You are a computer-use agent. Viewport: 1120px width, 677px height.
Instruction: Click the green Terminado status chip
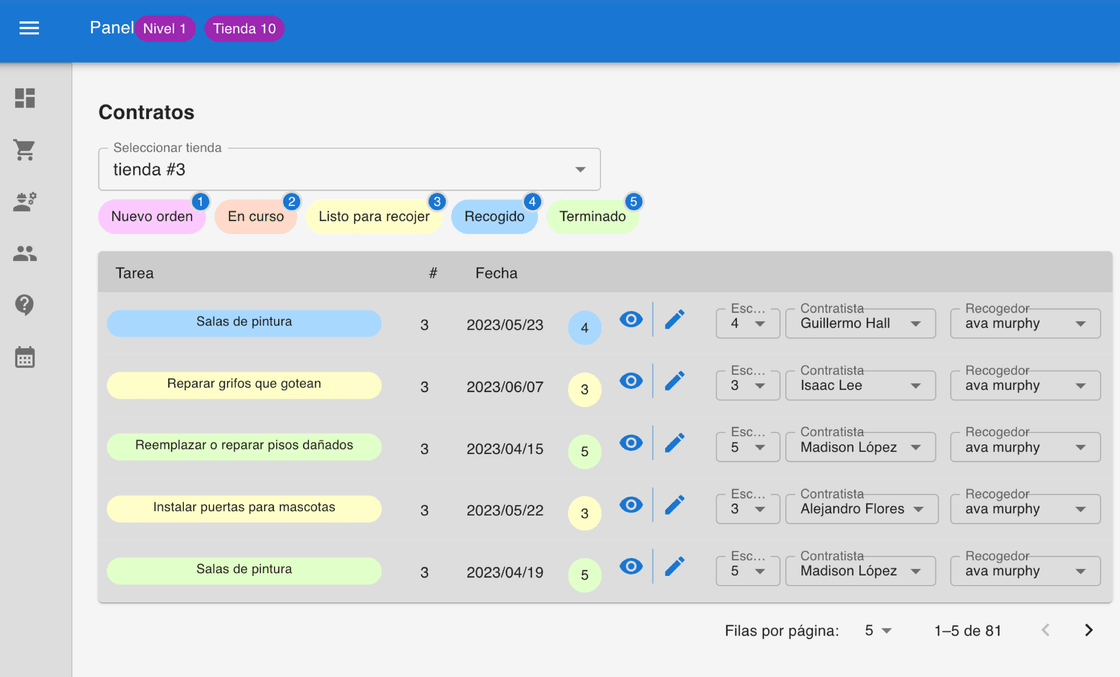[x=592, y=217]
